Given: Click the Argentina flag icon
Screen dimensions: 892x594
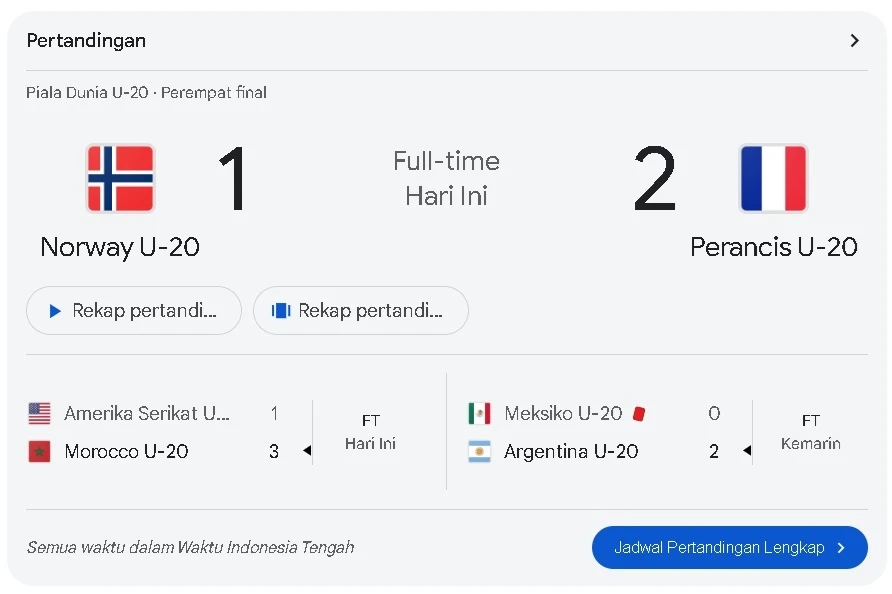Looking at the screenshot, I should 479,451.
